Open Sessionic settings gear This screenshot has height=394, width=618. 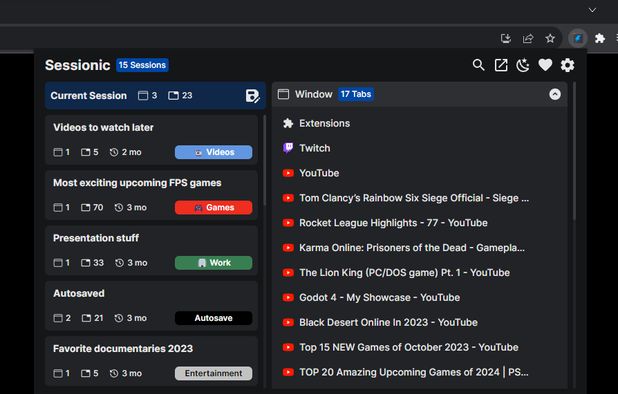click(568, 65)
